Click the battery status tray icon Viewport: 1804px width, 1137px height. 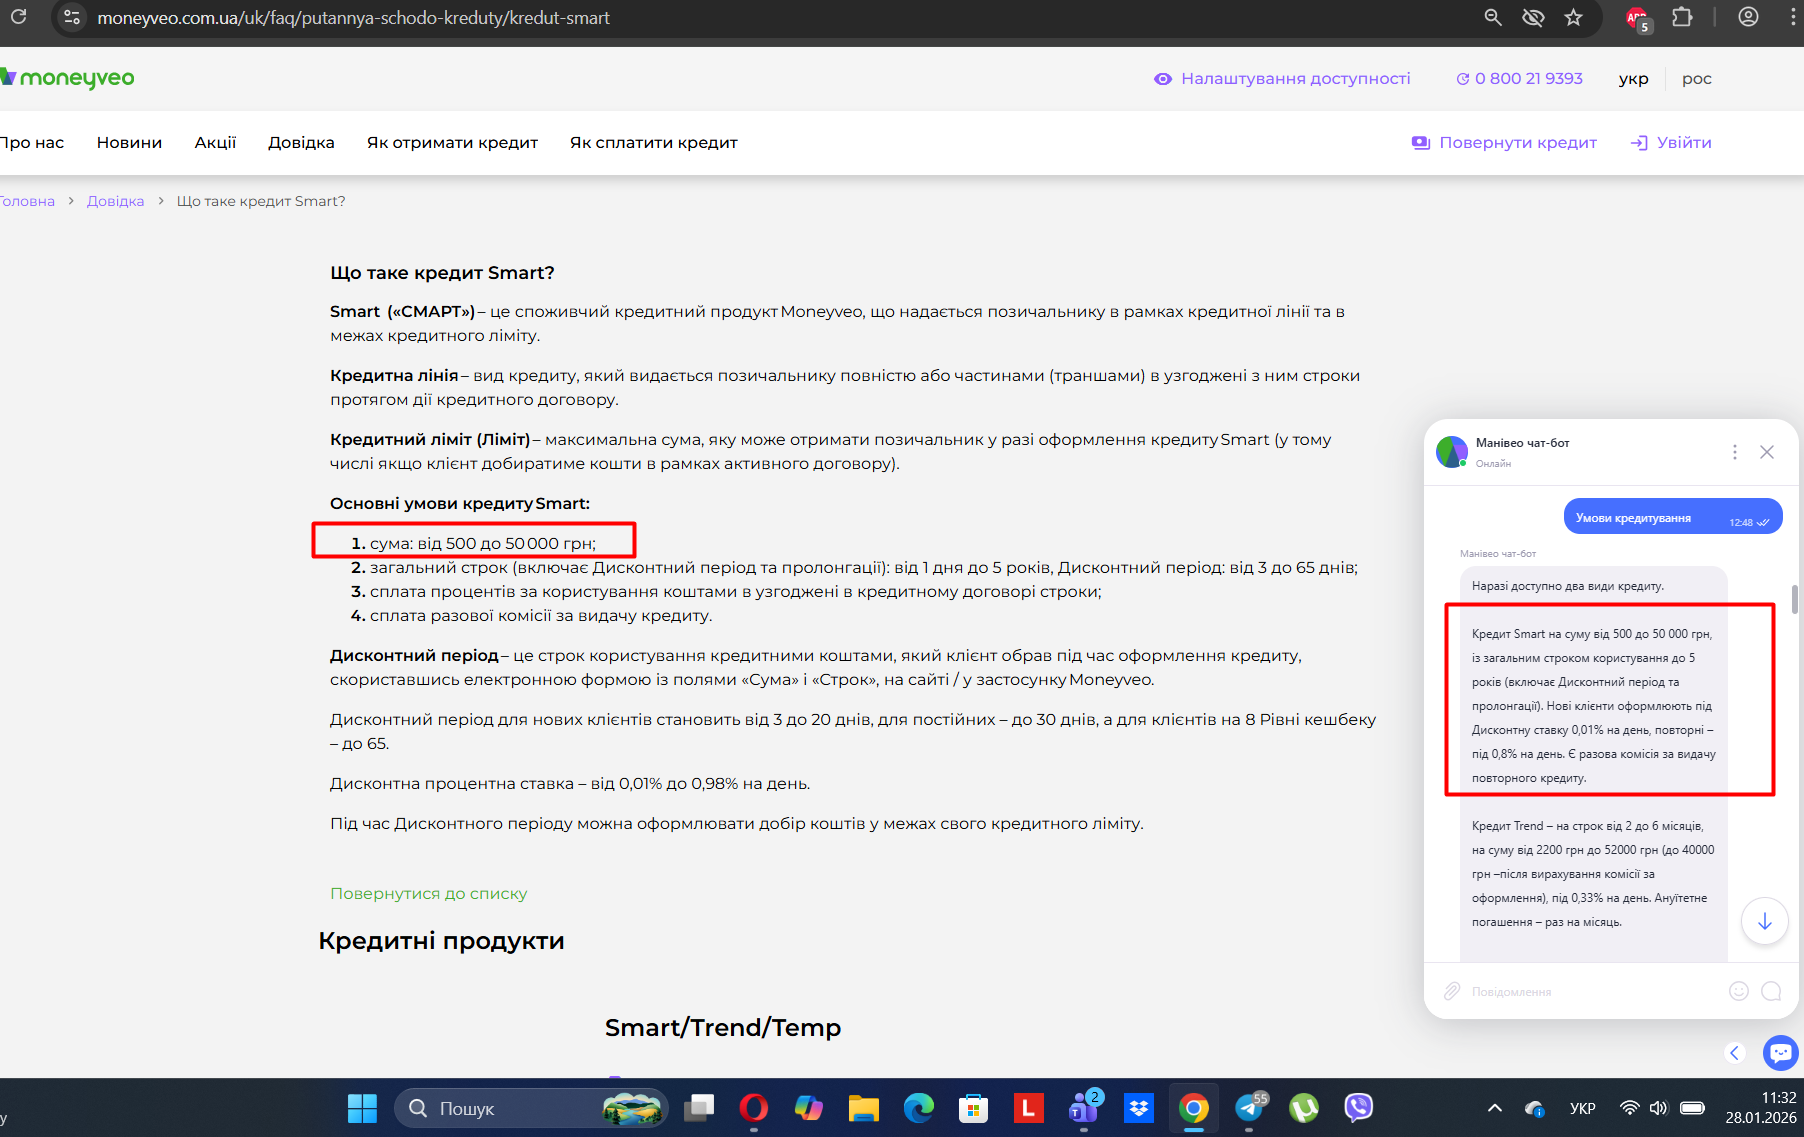(x=1693, y=1108)
